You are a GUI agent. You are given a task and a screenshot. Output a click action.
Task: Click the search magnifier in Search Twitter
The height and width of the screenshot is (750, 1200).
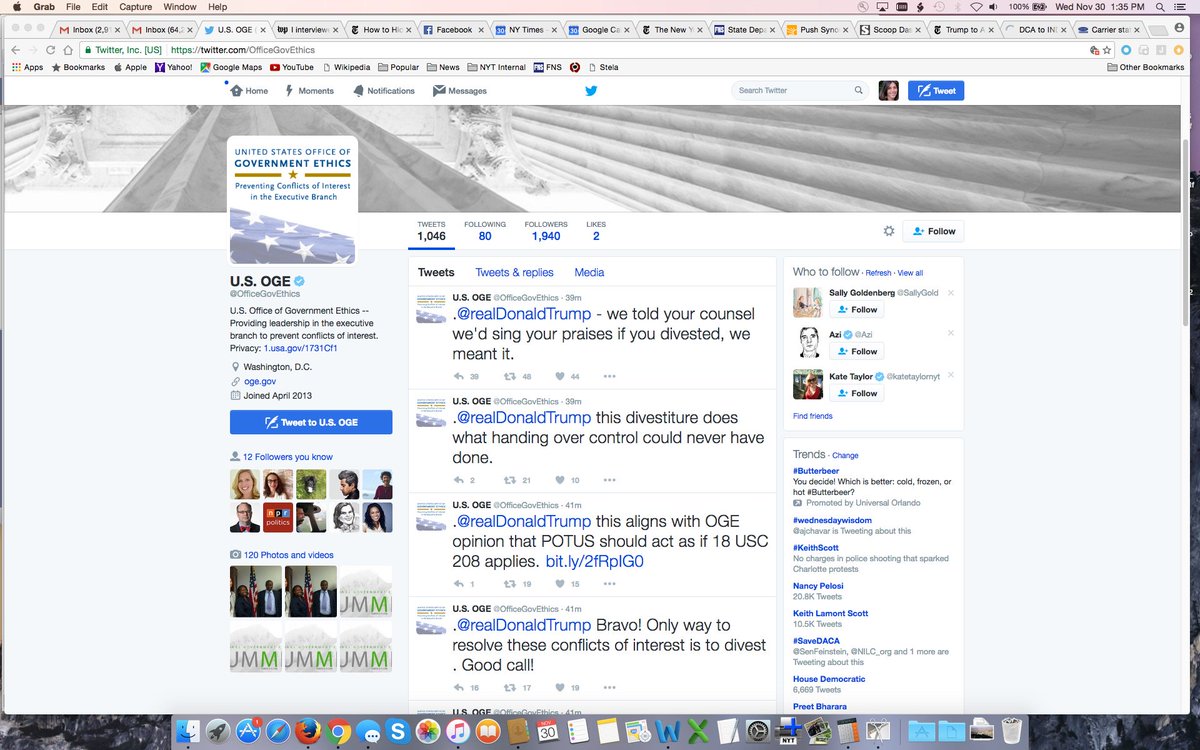coord(858,90)
